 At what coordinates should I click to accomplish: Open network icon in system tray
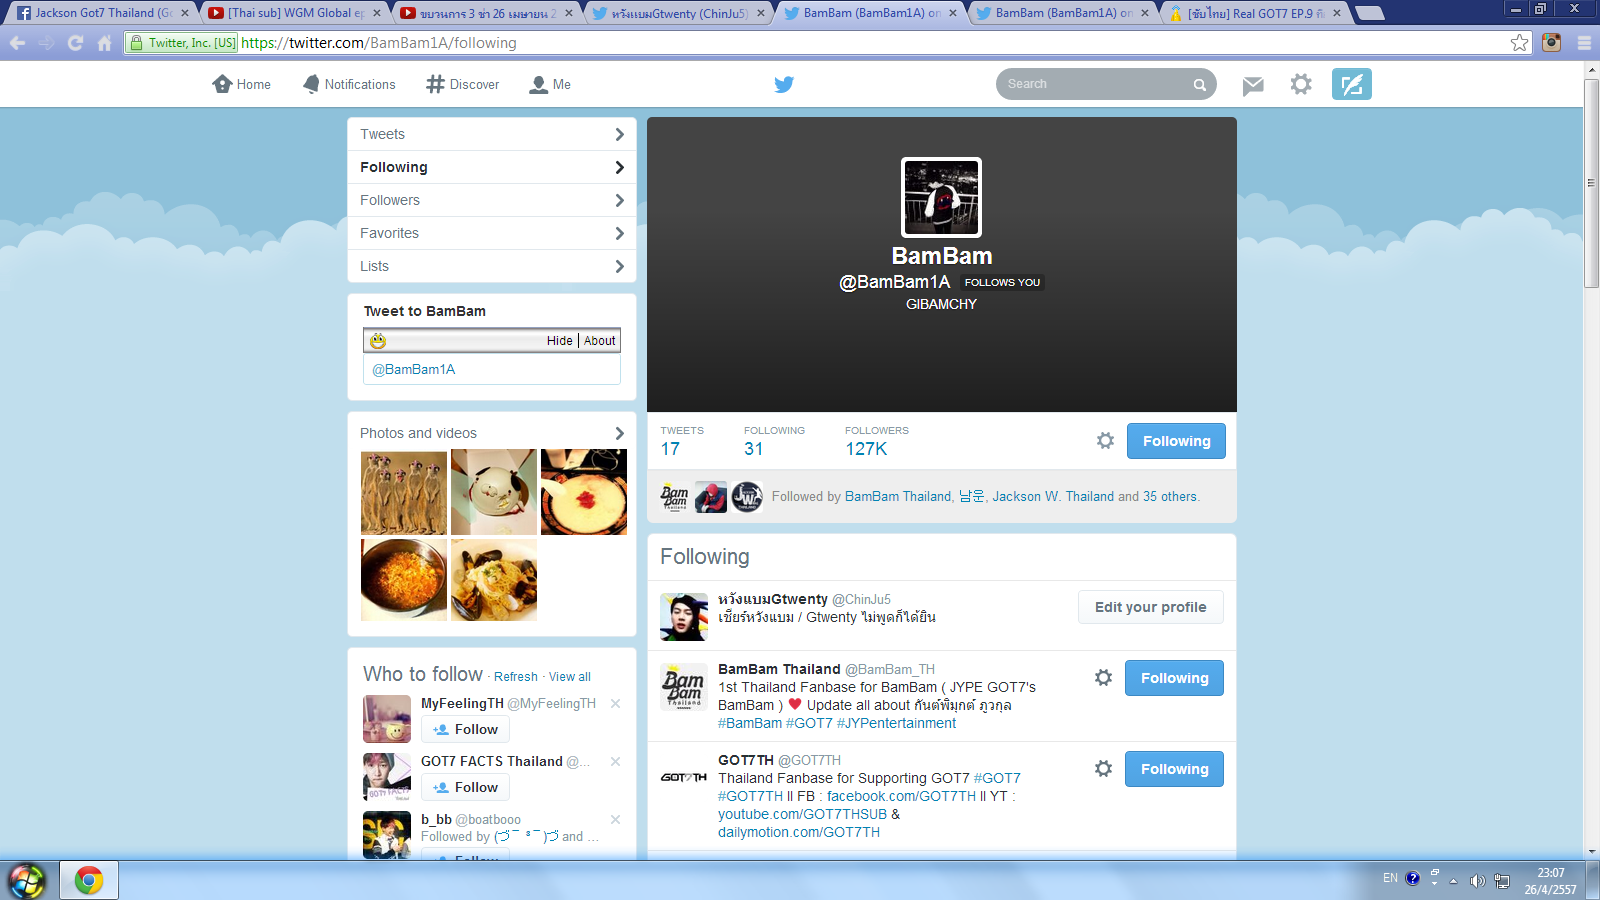click(x=1502, y=880)
